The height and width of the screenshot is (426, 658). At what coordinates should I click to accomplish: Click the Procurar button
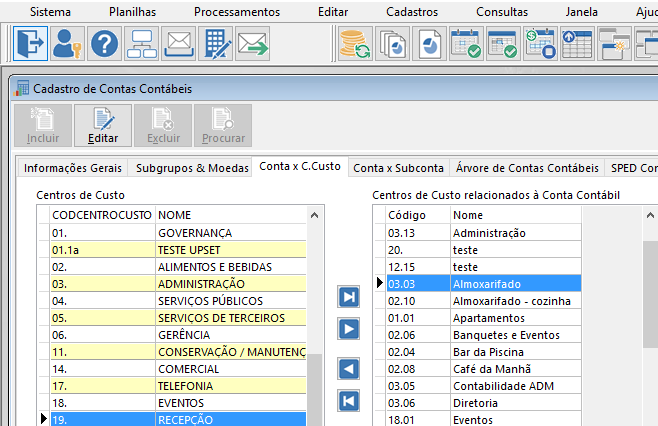pos(223,125)
